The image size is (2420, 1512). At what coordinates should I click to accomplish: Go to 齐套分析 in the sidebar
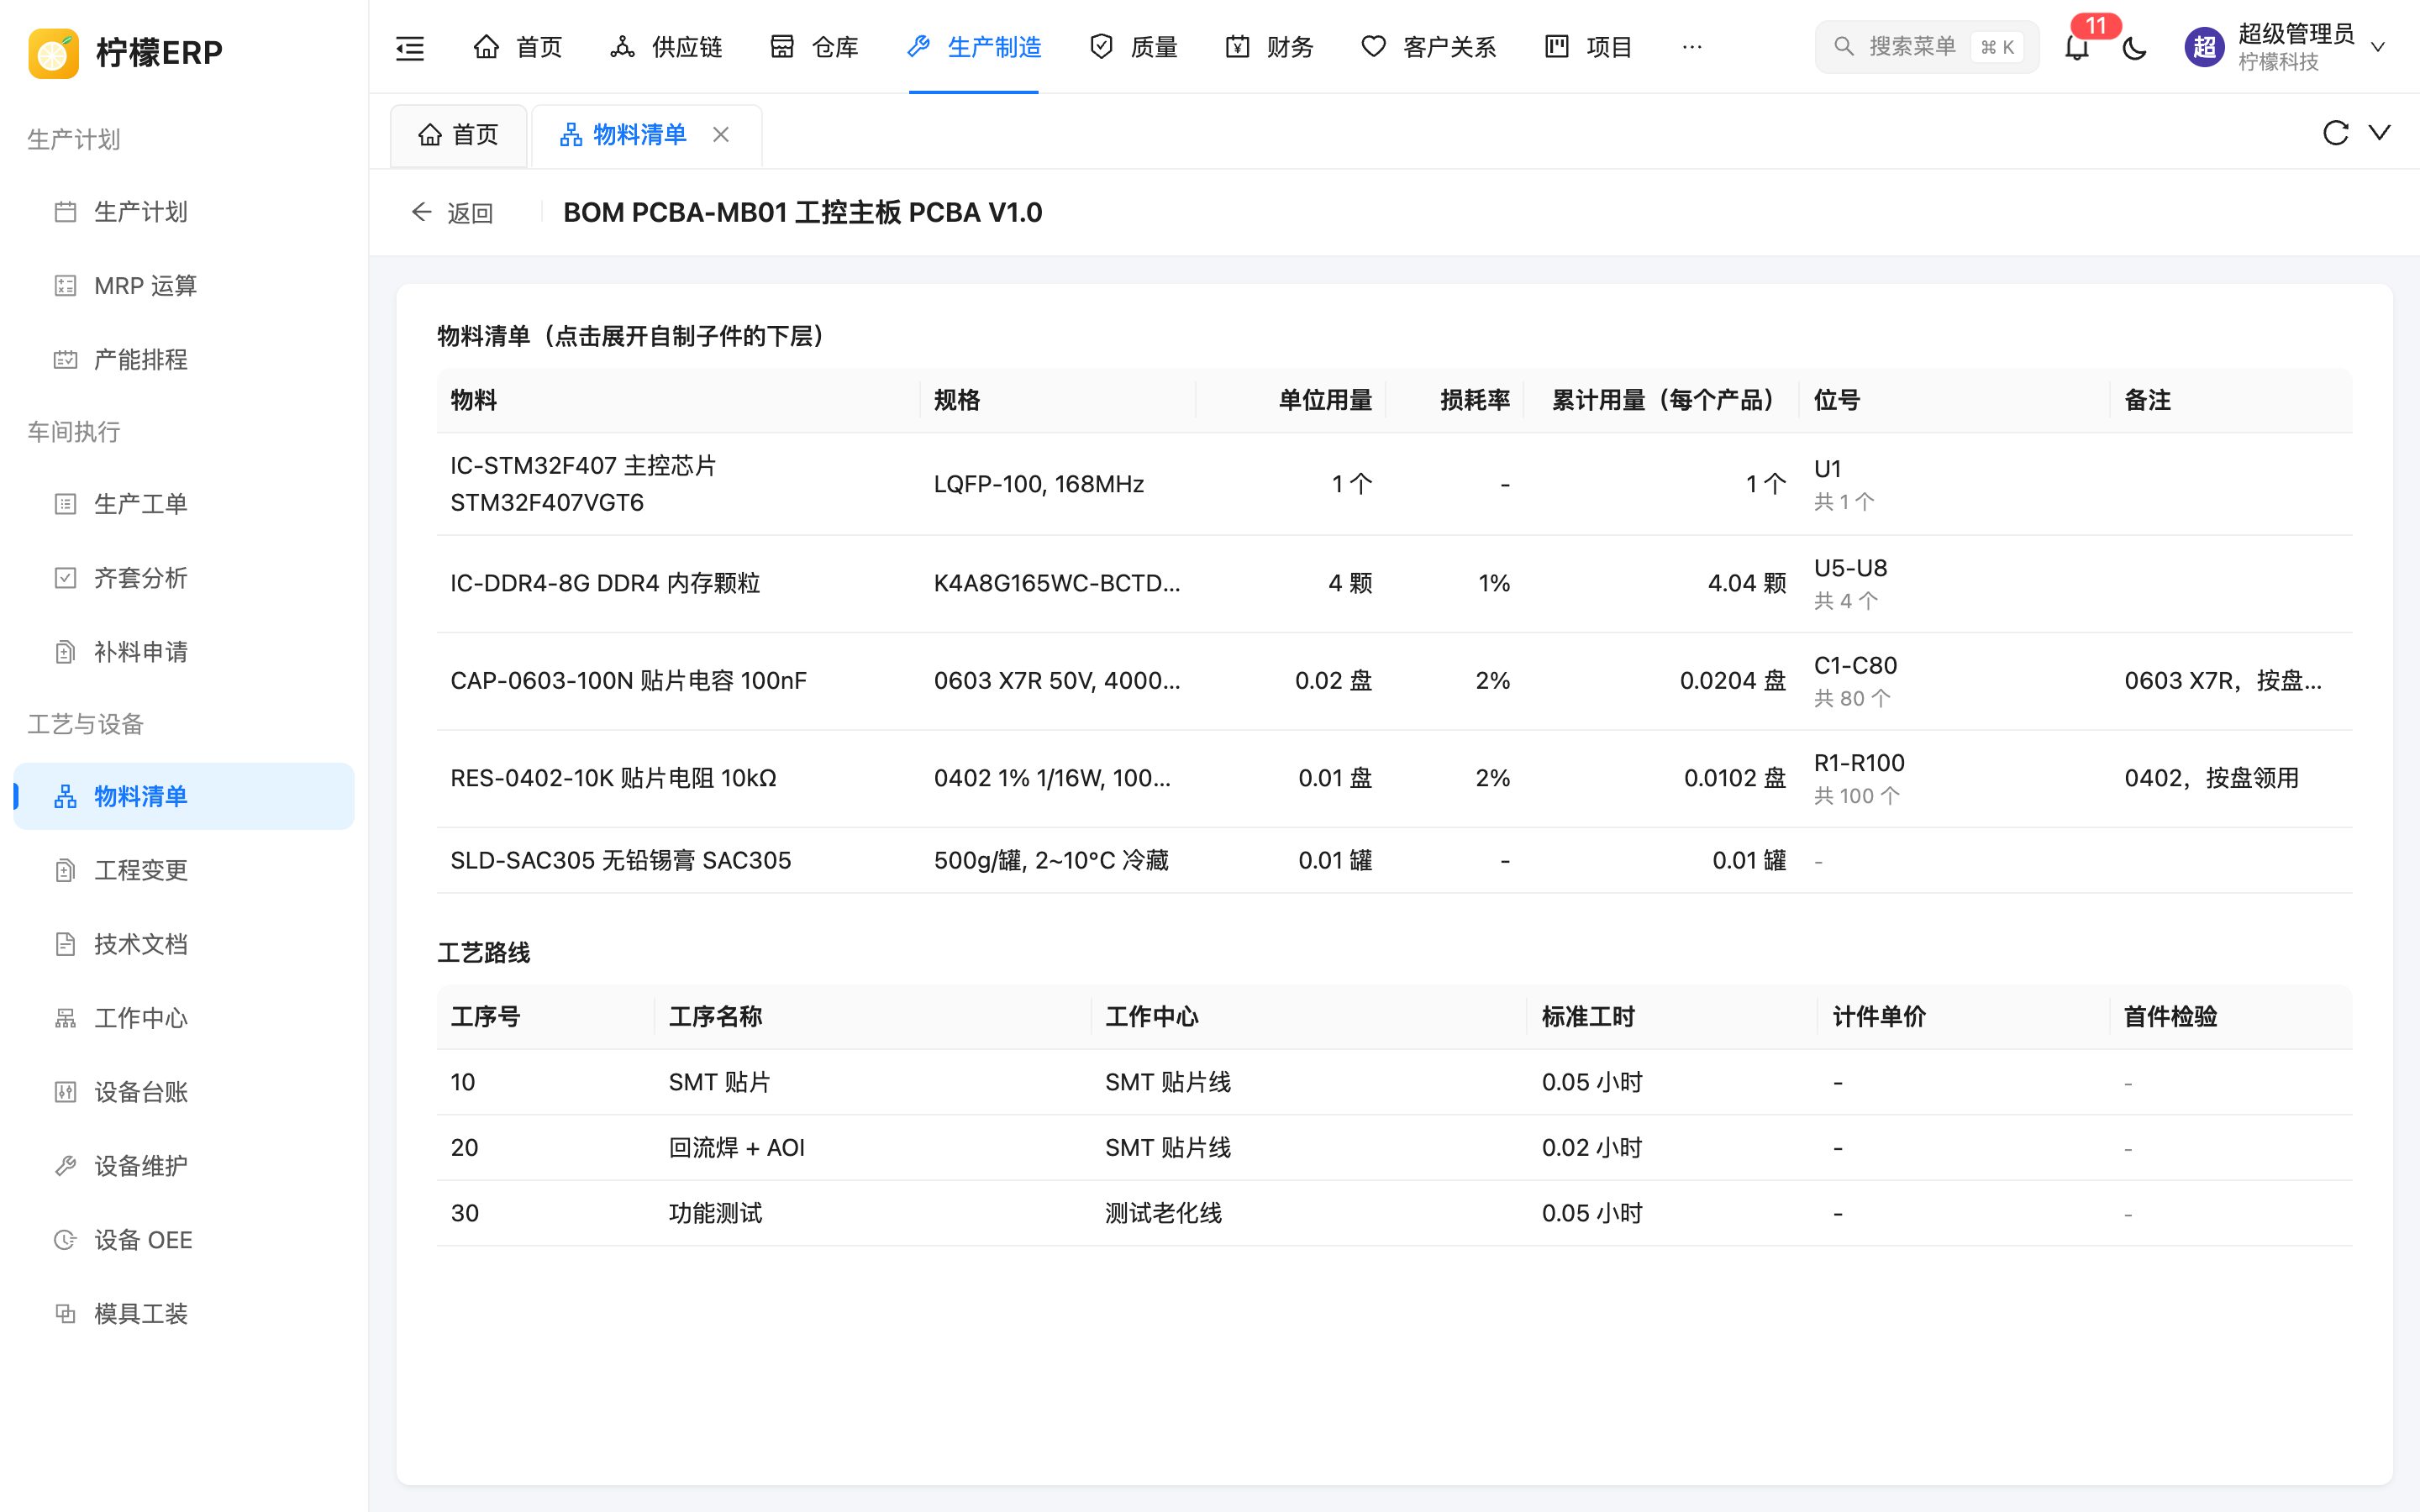tap(184, 578)
